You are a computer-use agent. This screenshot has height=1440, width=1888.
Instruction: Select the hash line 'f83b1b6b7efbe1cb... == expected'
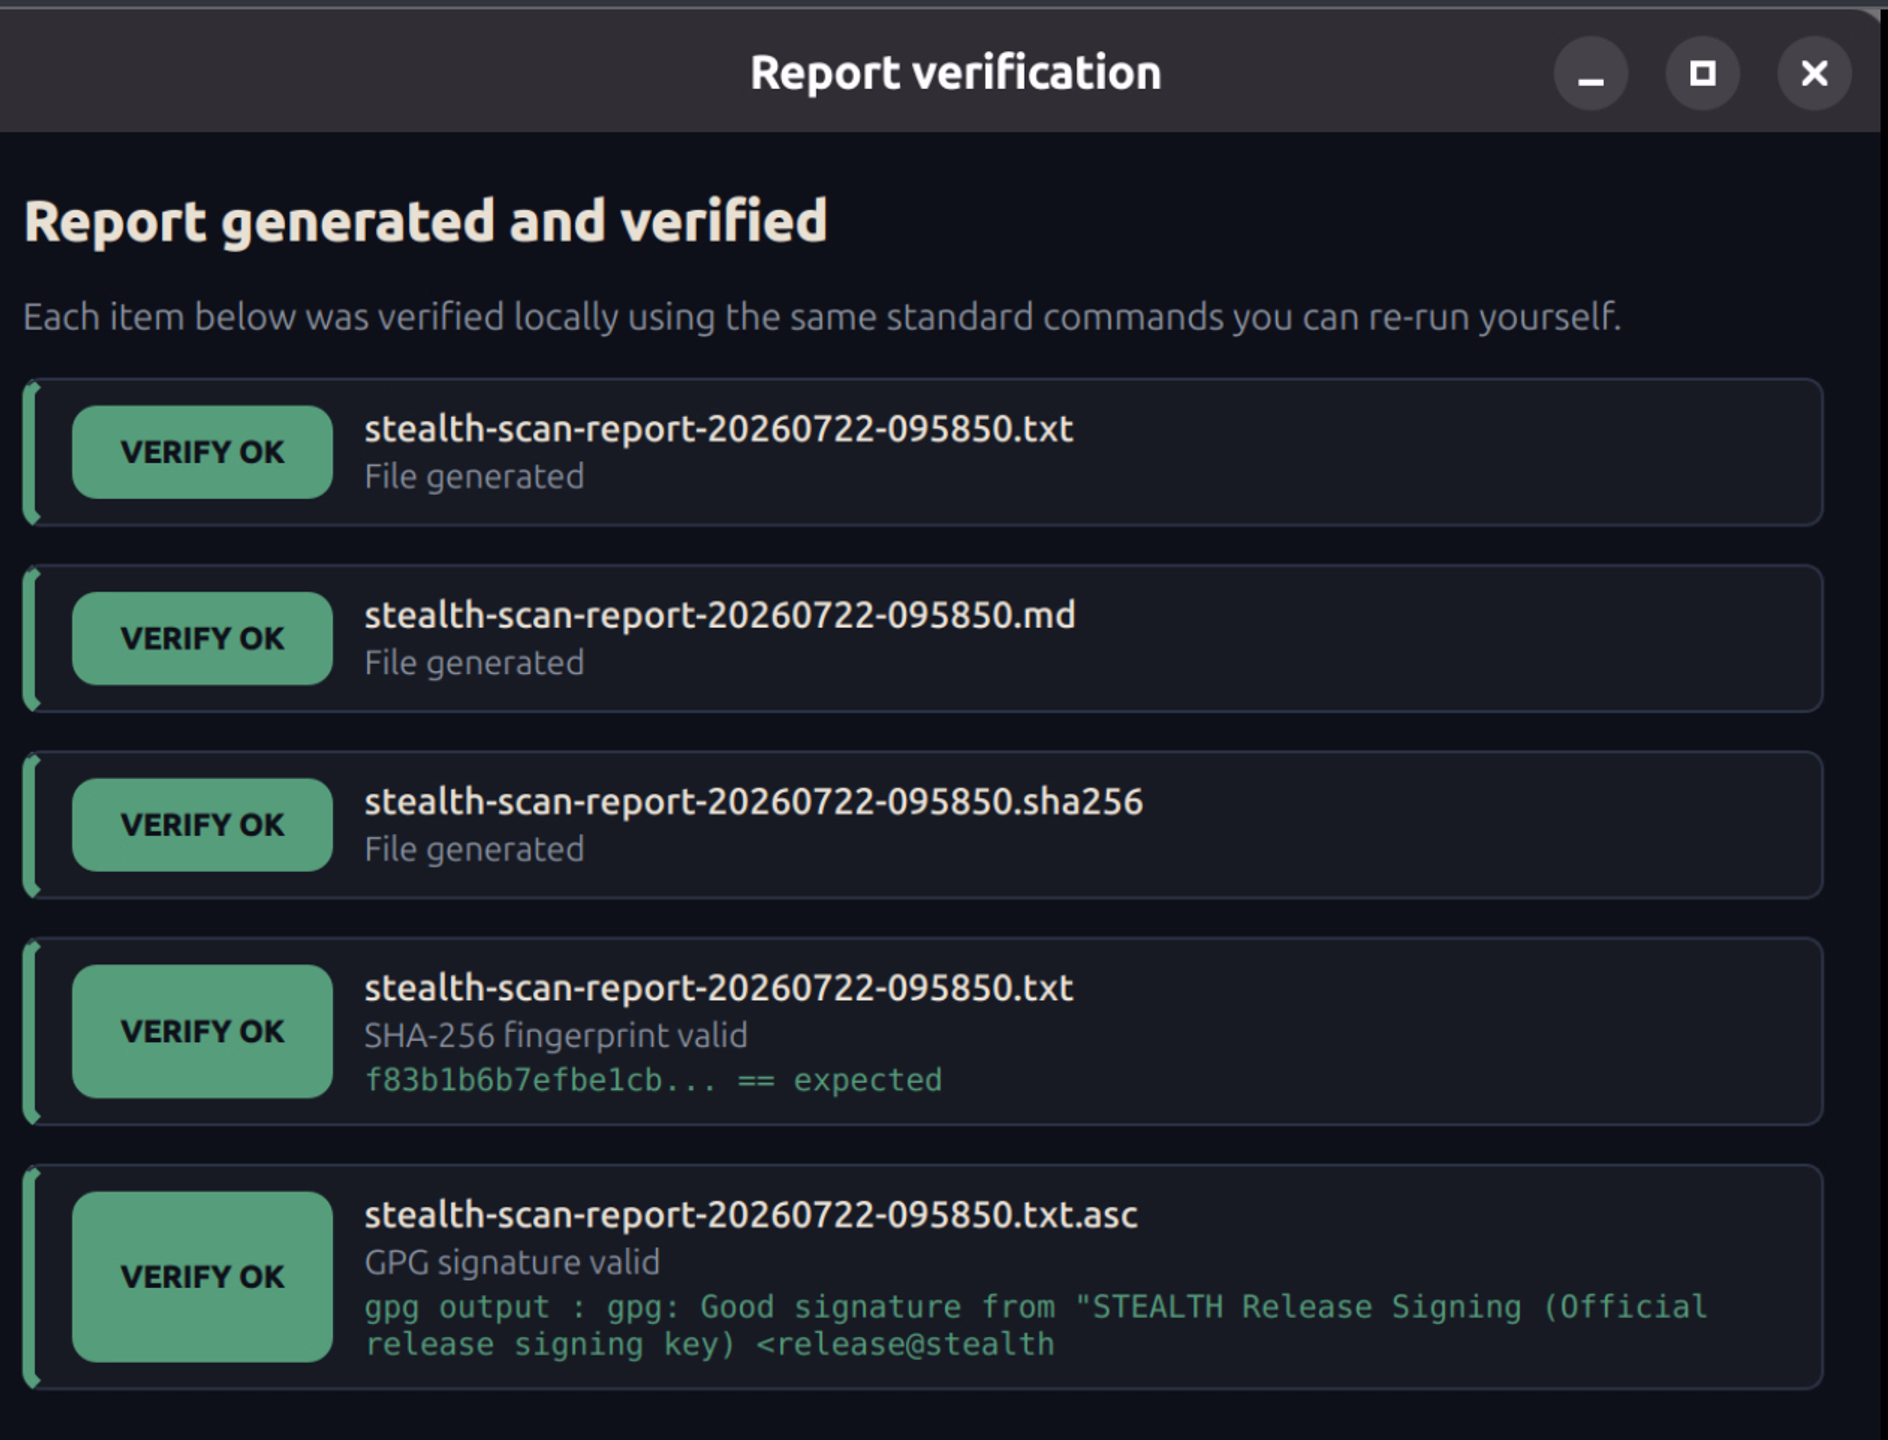click(x=653, y=1080)
